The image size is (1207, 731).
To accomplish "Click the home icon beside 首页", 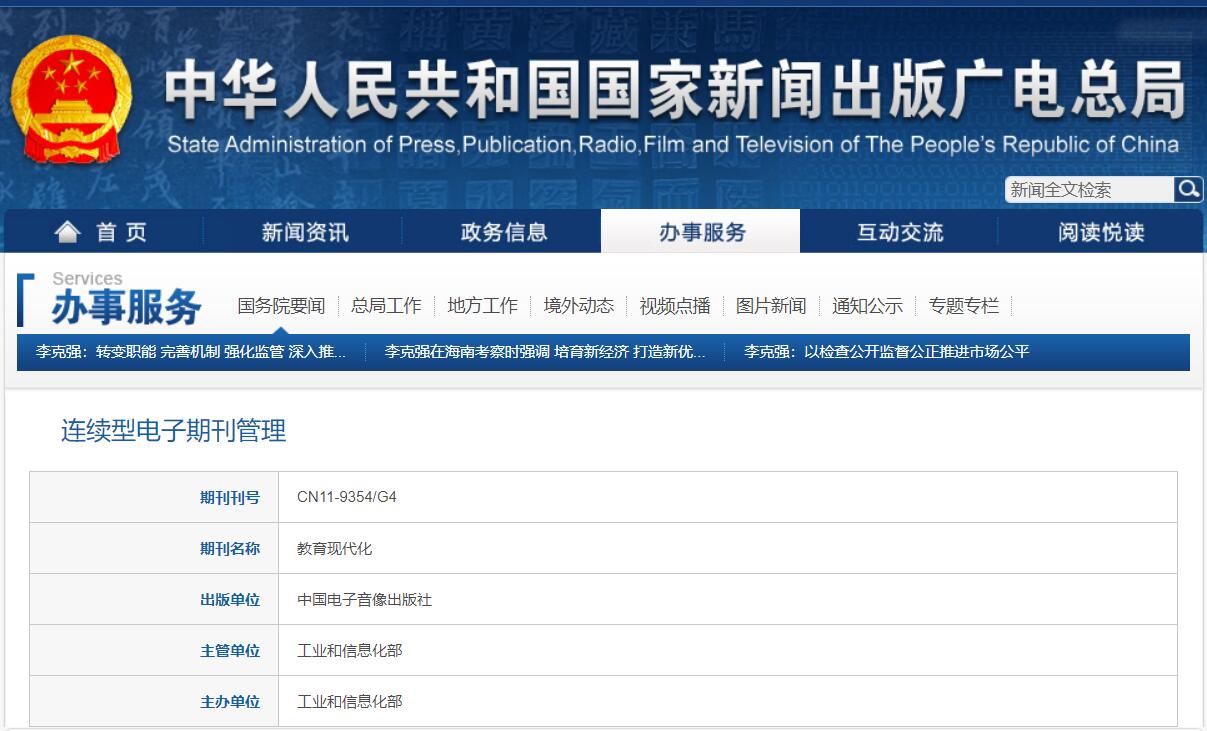I will coord(68,232).
